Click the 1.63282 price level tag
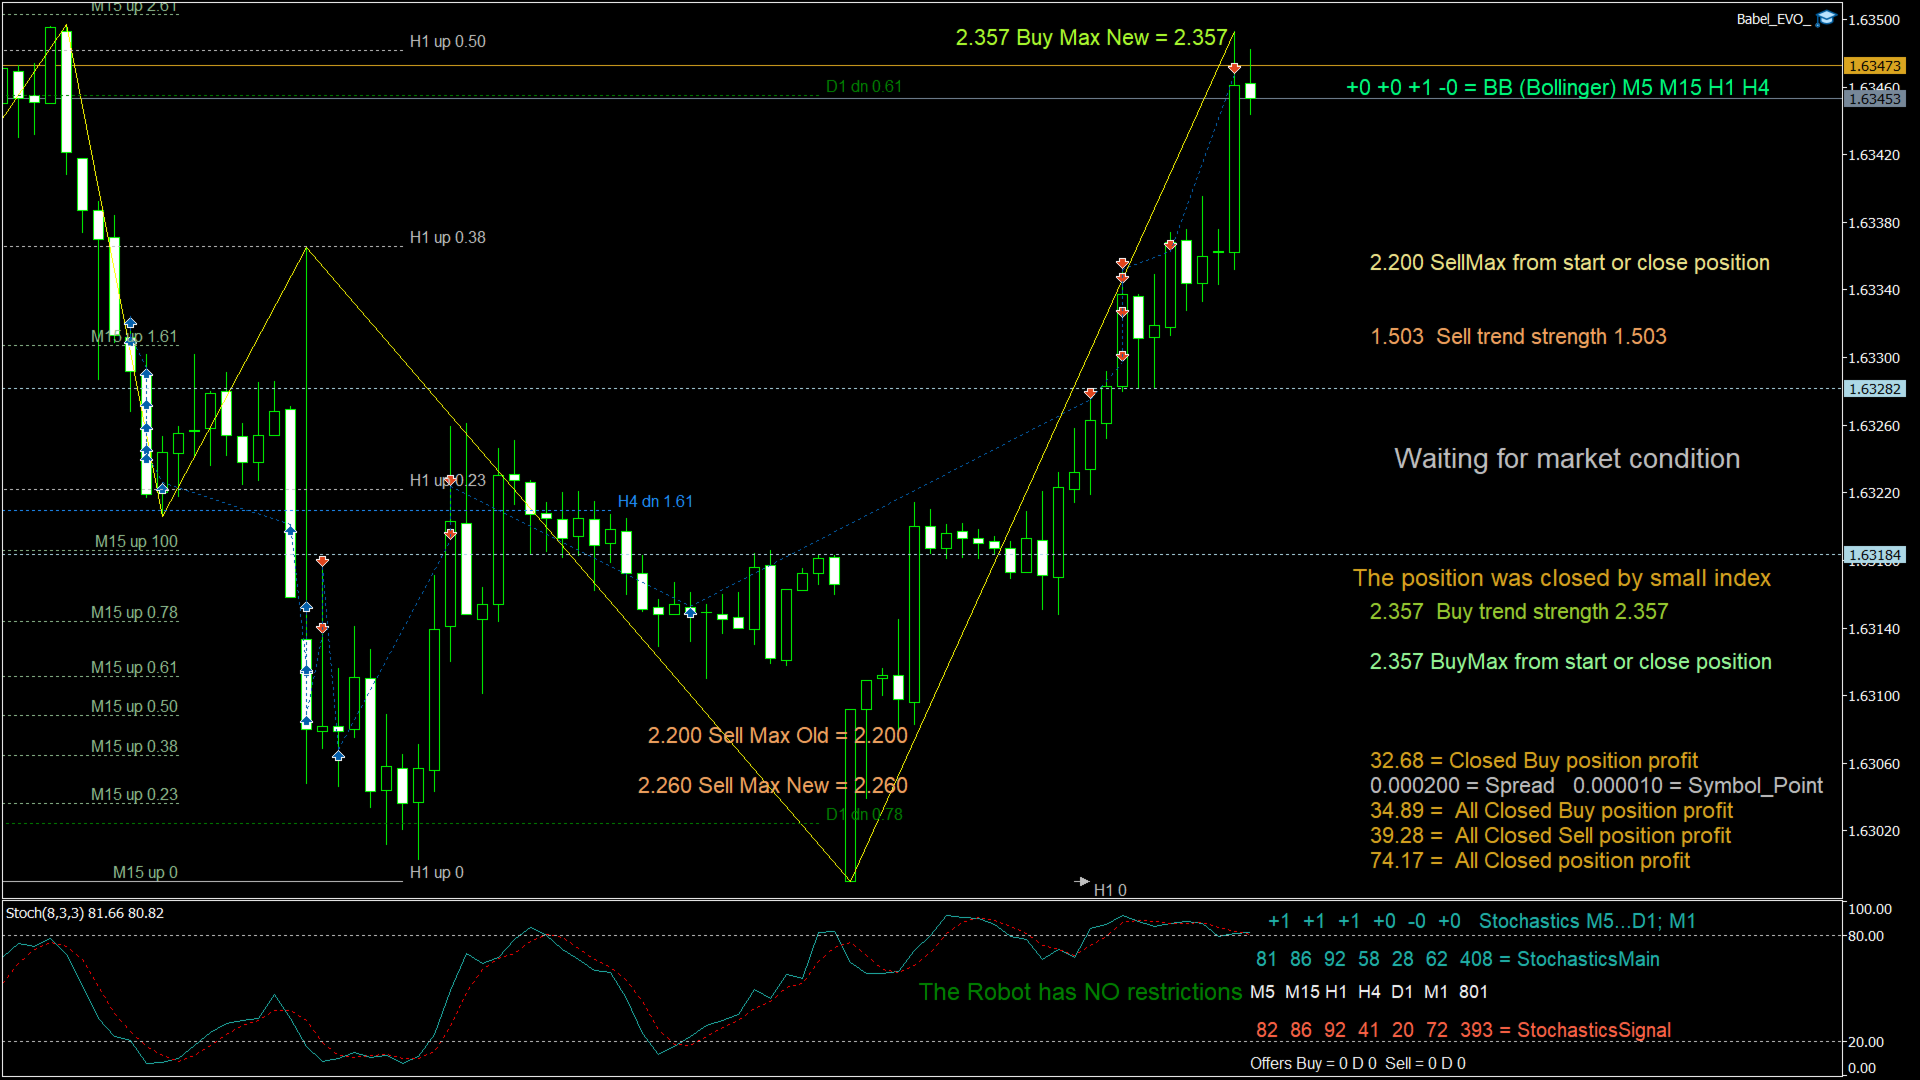This screenshot has width=1920, height=1080. tap(1875, 389)
